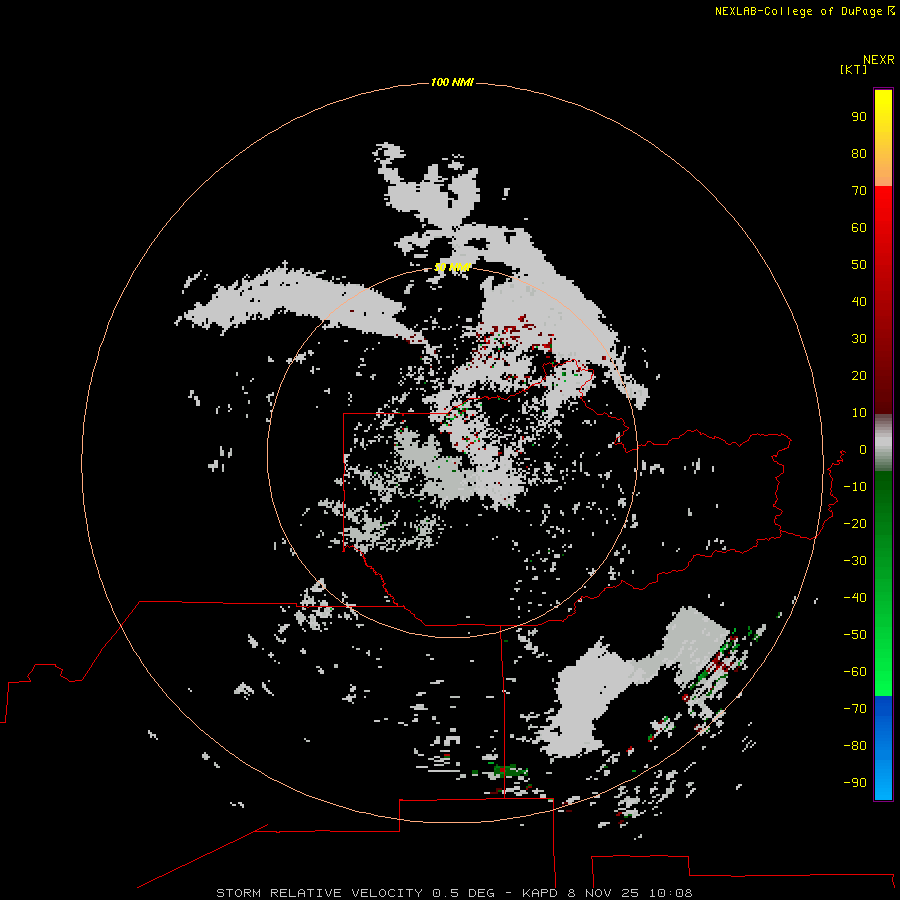Select the 0 value on velocity scale
900x900 pixels.
pos(863,450)
